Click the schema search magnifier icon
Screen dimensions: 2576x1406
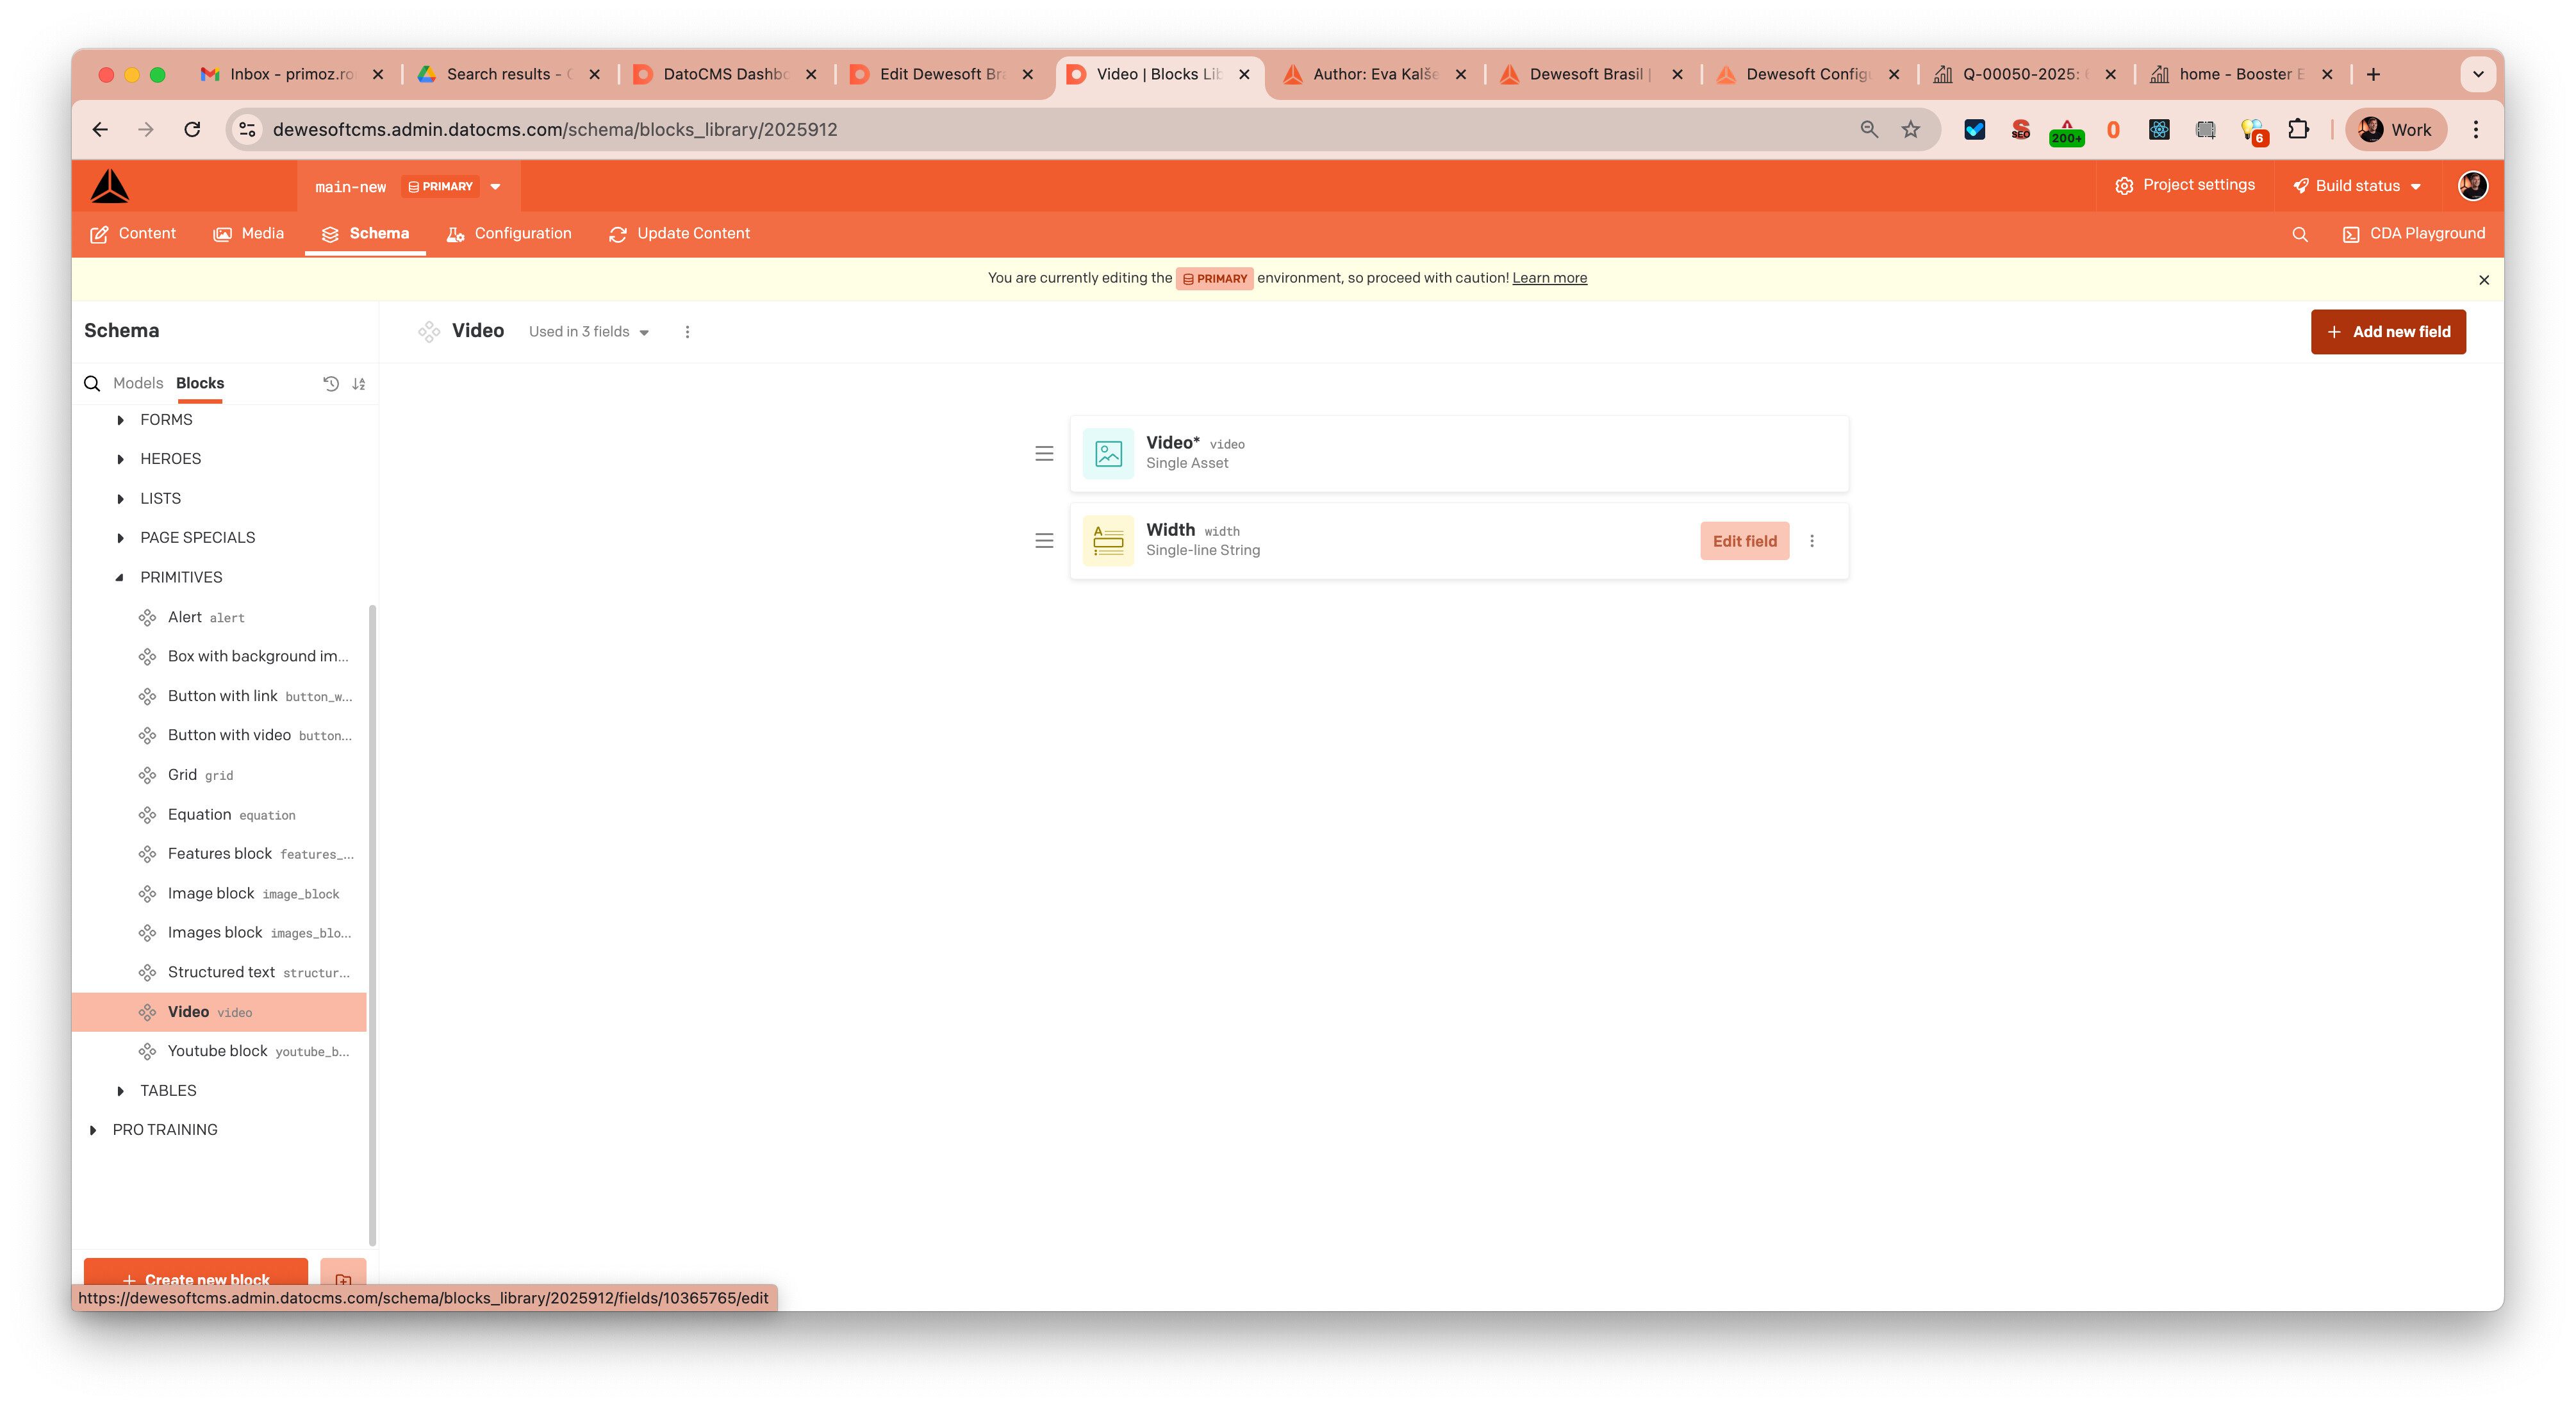pyautogui.click(x=92, y=383)
